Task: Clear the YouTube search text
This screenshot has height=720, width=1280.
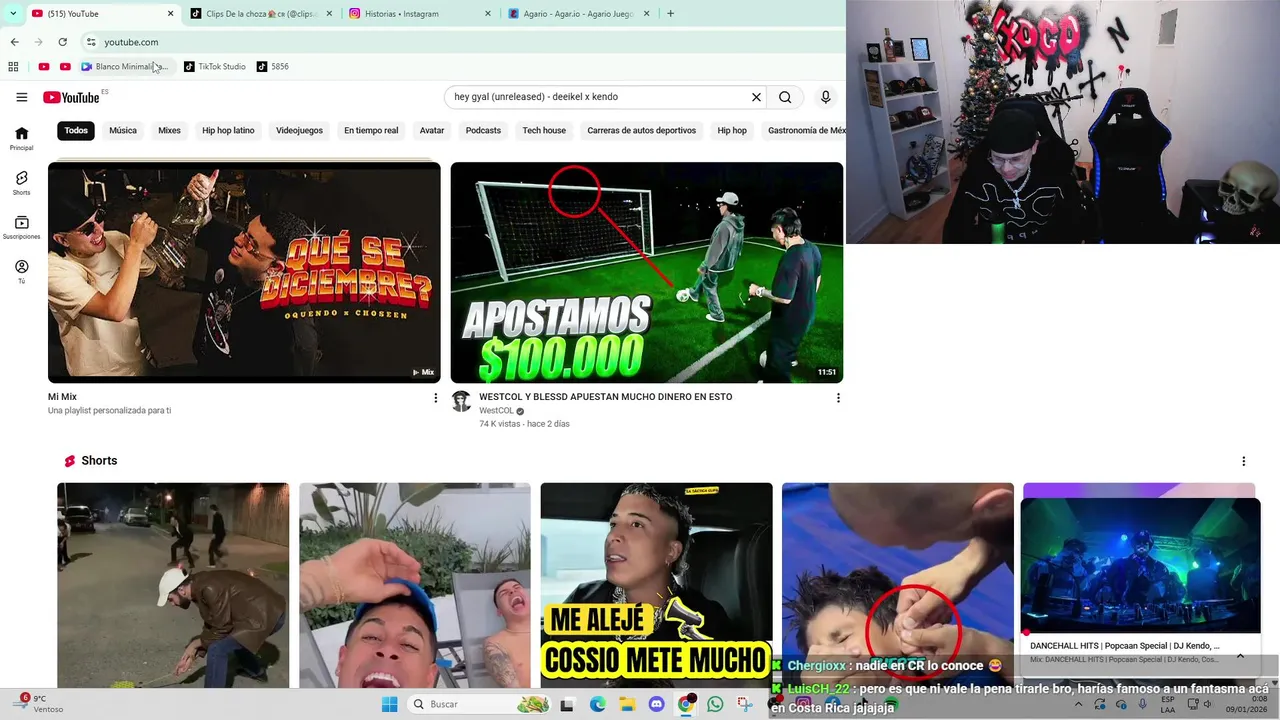Action: (x=756, y=97)
